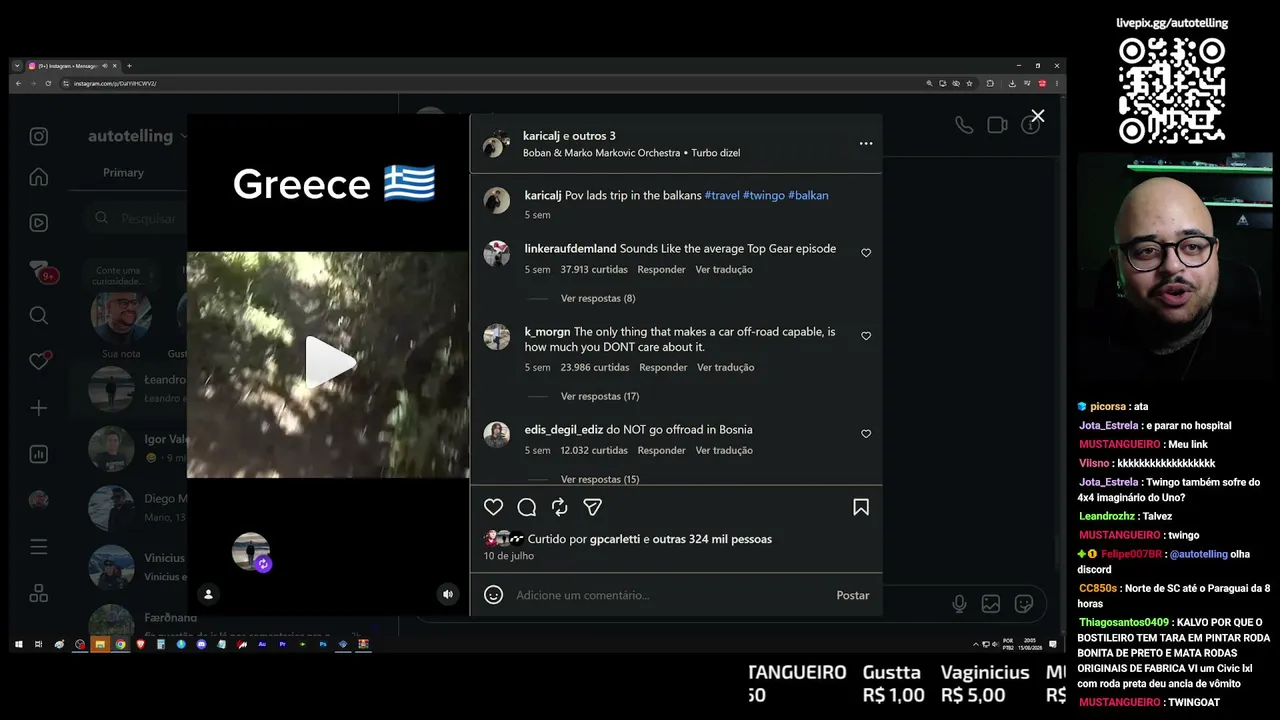Open the Meta apps grid icon
Image resolution: width=1280 pixels, height=720 pixels.
tap(38, 593)
